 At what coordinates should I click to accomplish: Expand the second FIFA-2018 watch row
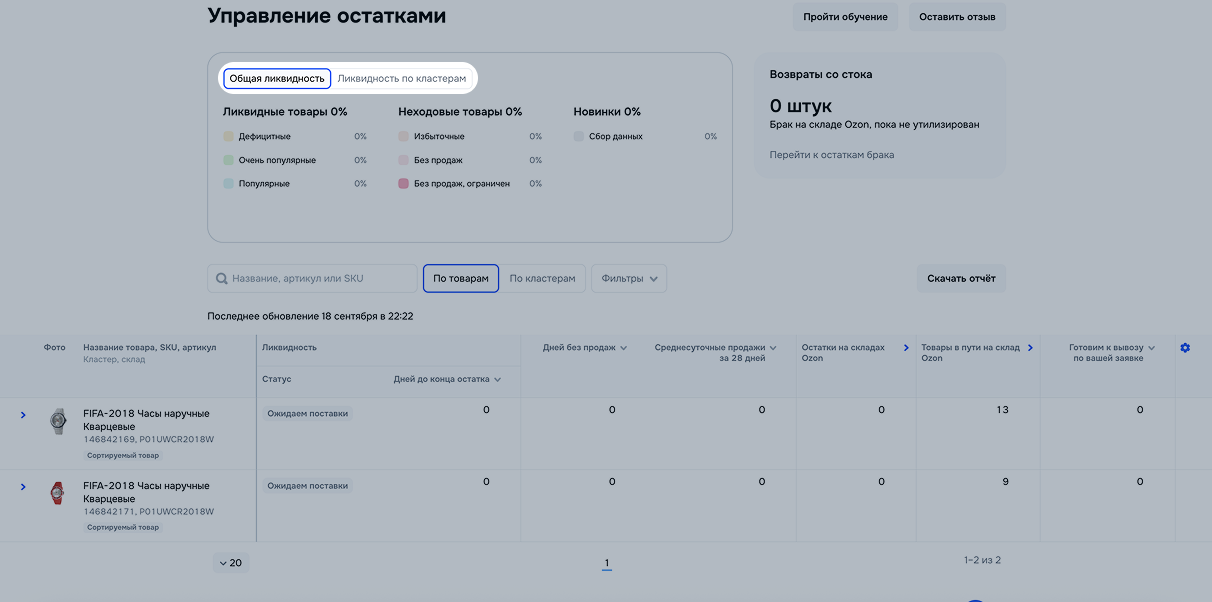pyautogui.click(x=23, y=487)
